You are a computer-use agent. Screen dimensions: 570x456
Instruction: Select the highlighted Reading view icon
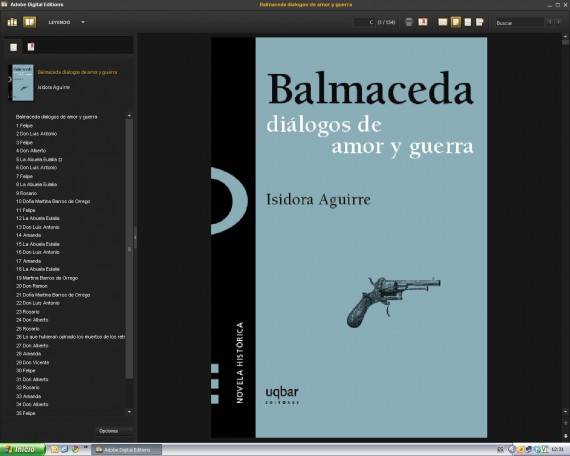click(29, 22)
